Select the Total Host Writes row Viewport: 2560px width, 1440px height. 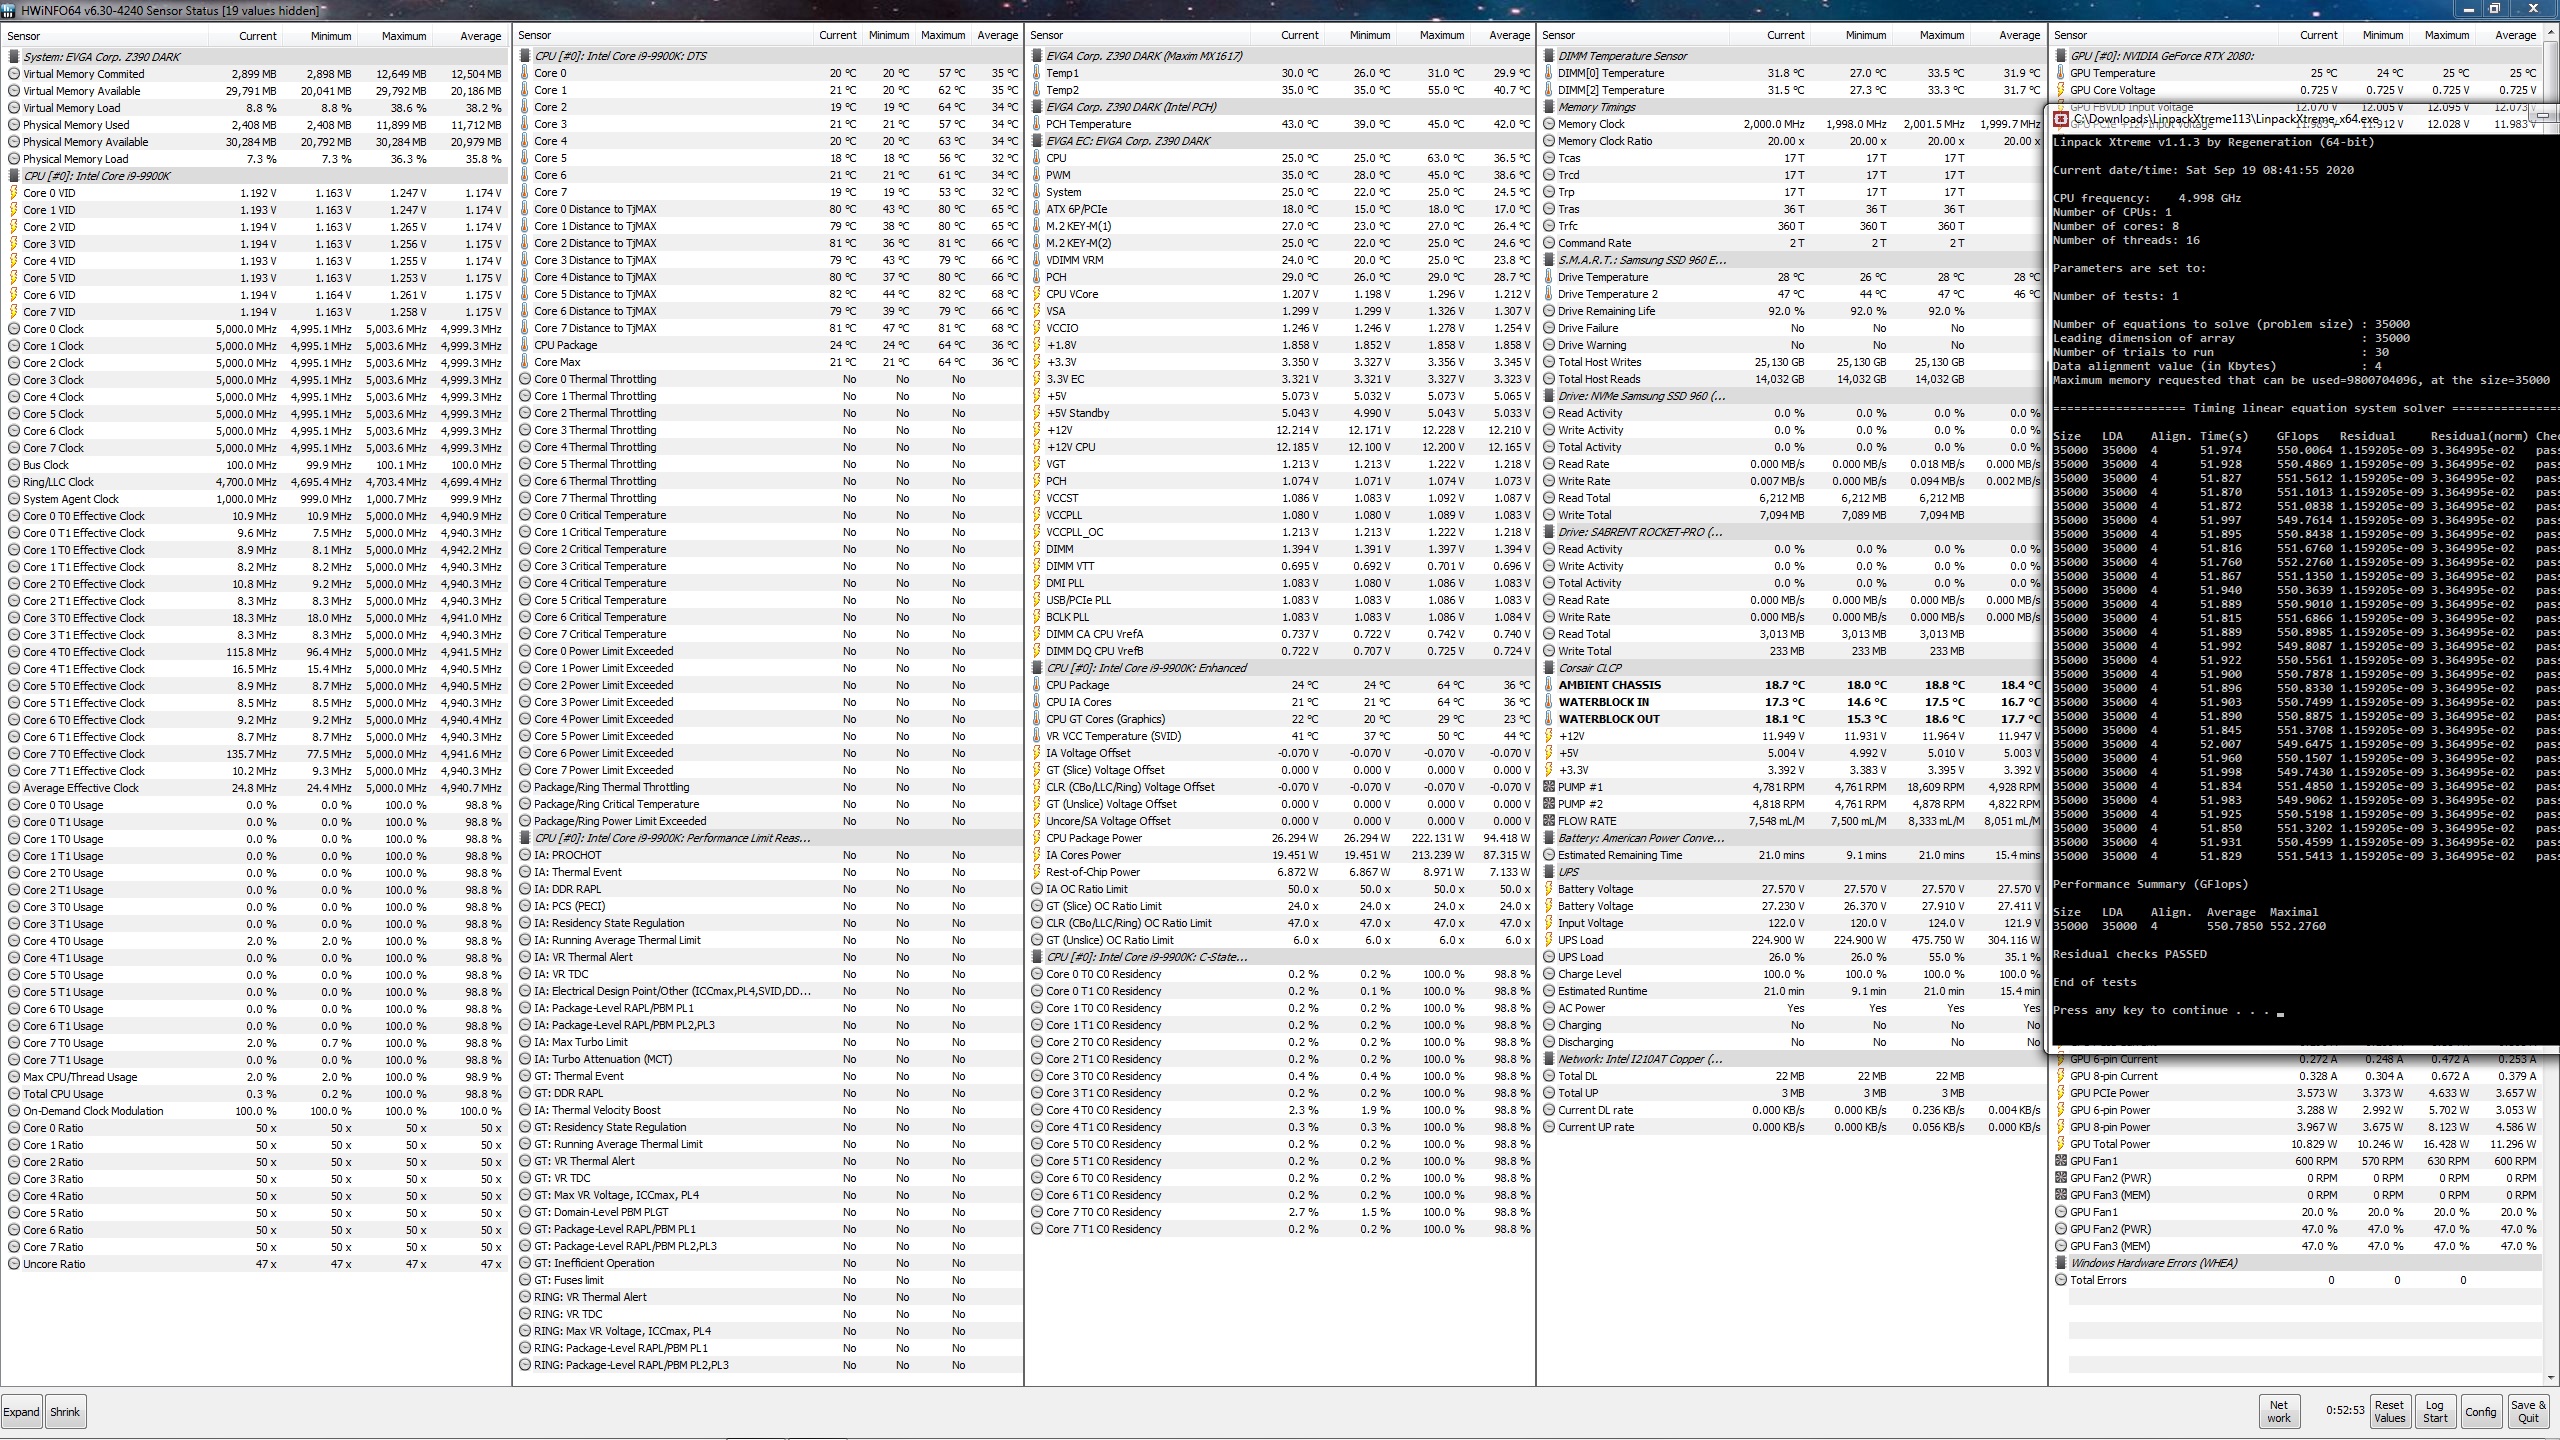[1792, 362]
